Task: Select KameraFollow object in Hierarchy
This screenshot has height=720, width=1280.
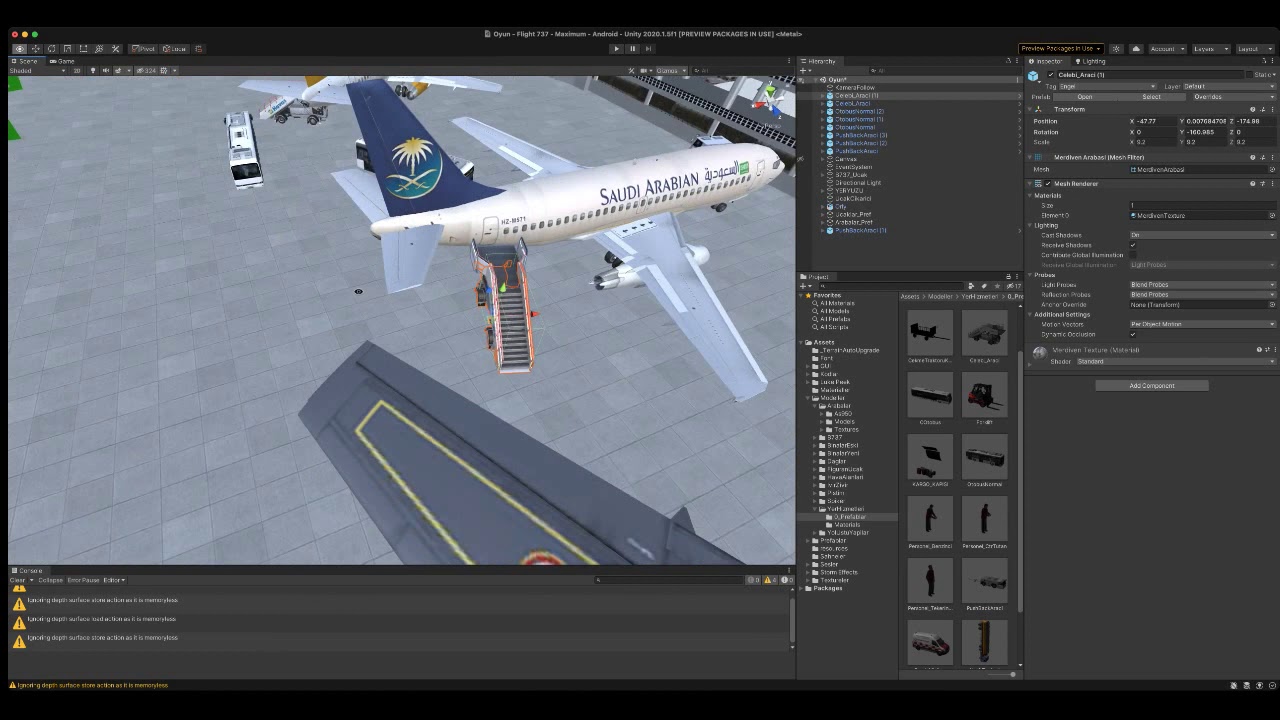Action: pos(854,87)
